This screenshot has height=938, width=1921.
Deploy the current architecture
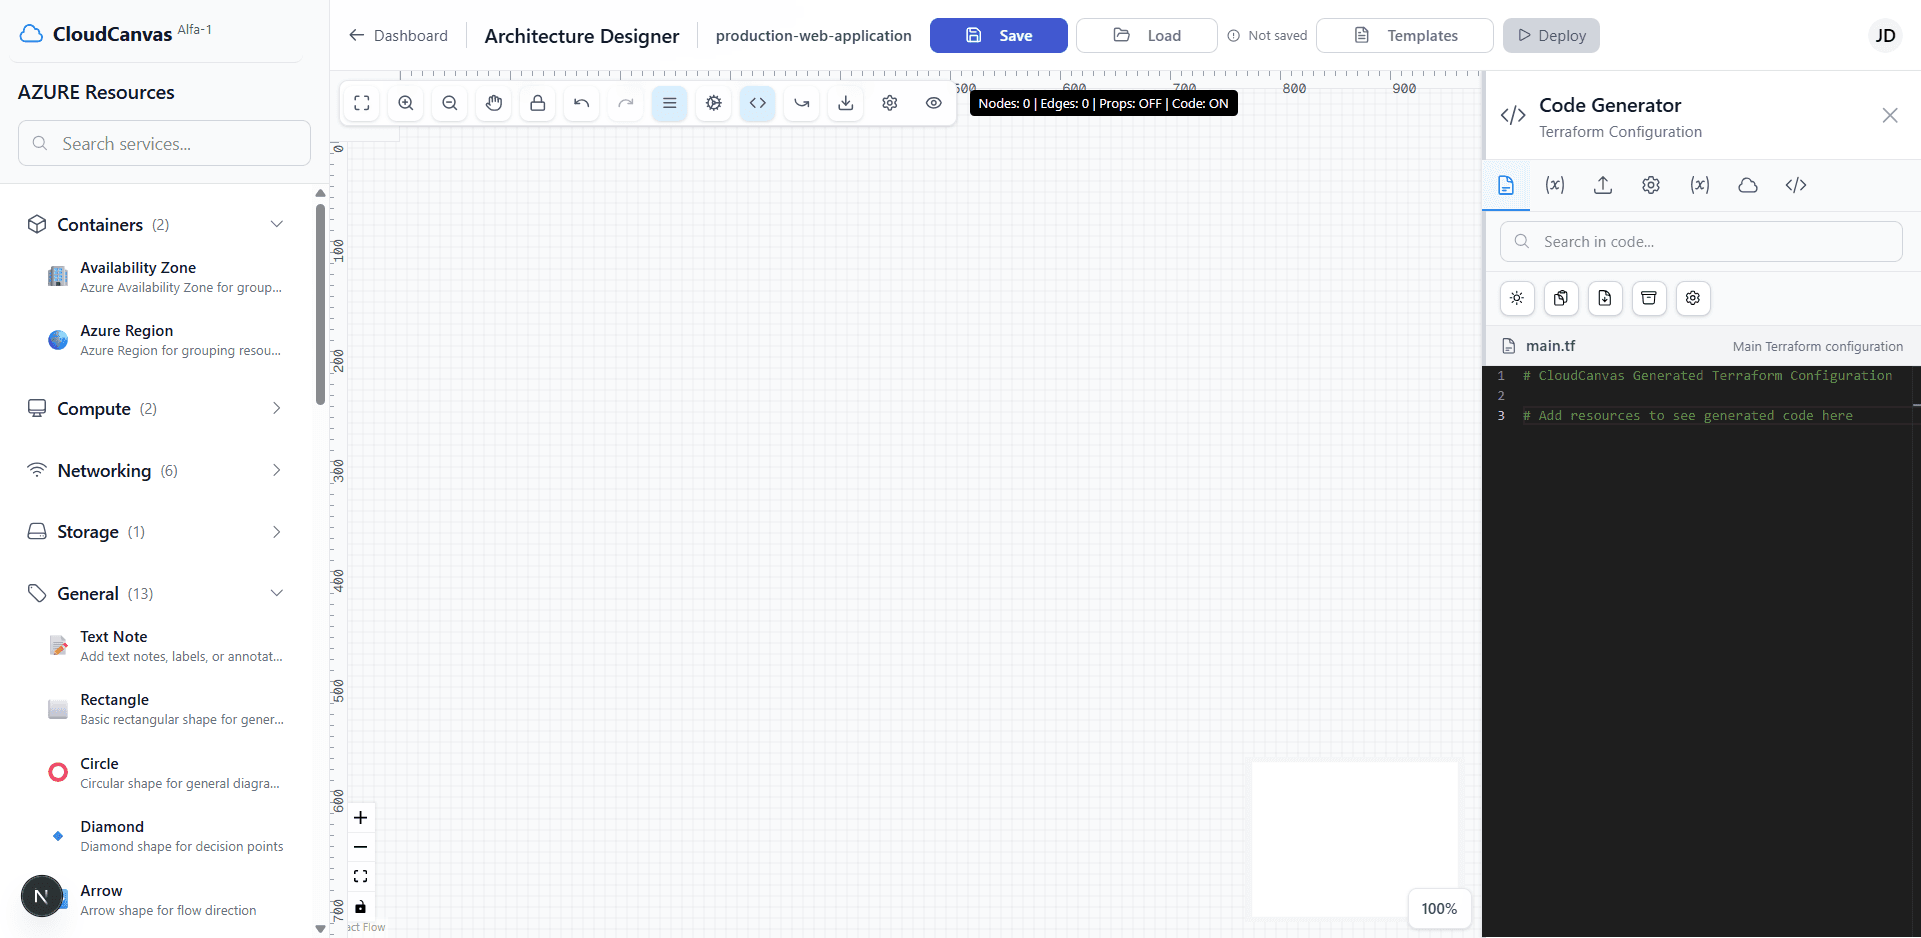point(1551,35)
